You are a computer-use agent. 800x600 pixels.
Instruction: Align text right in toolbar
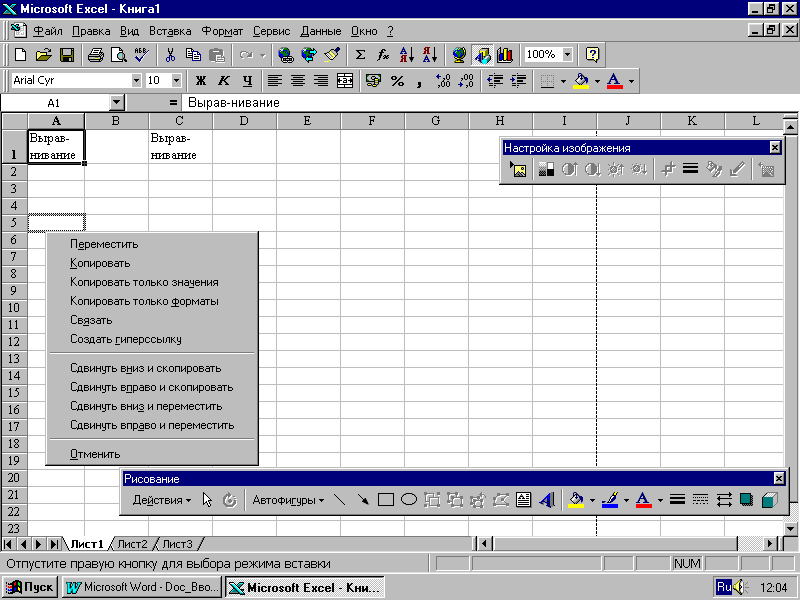321,81
